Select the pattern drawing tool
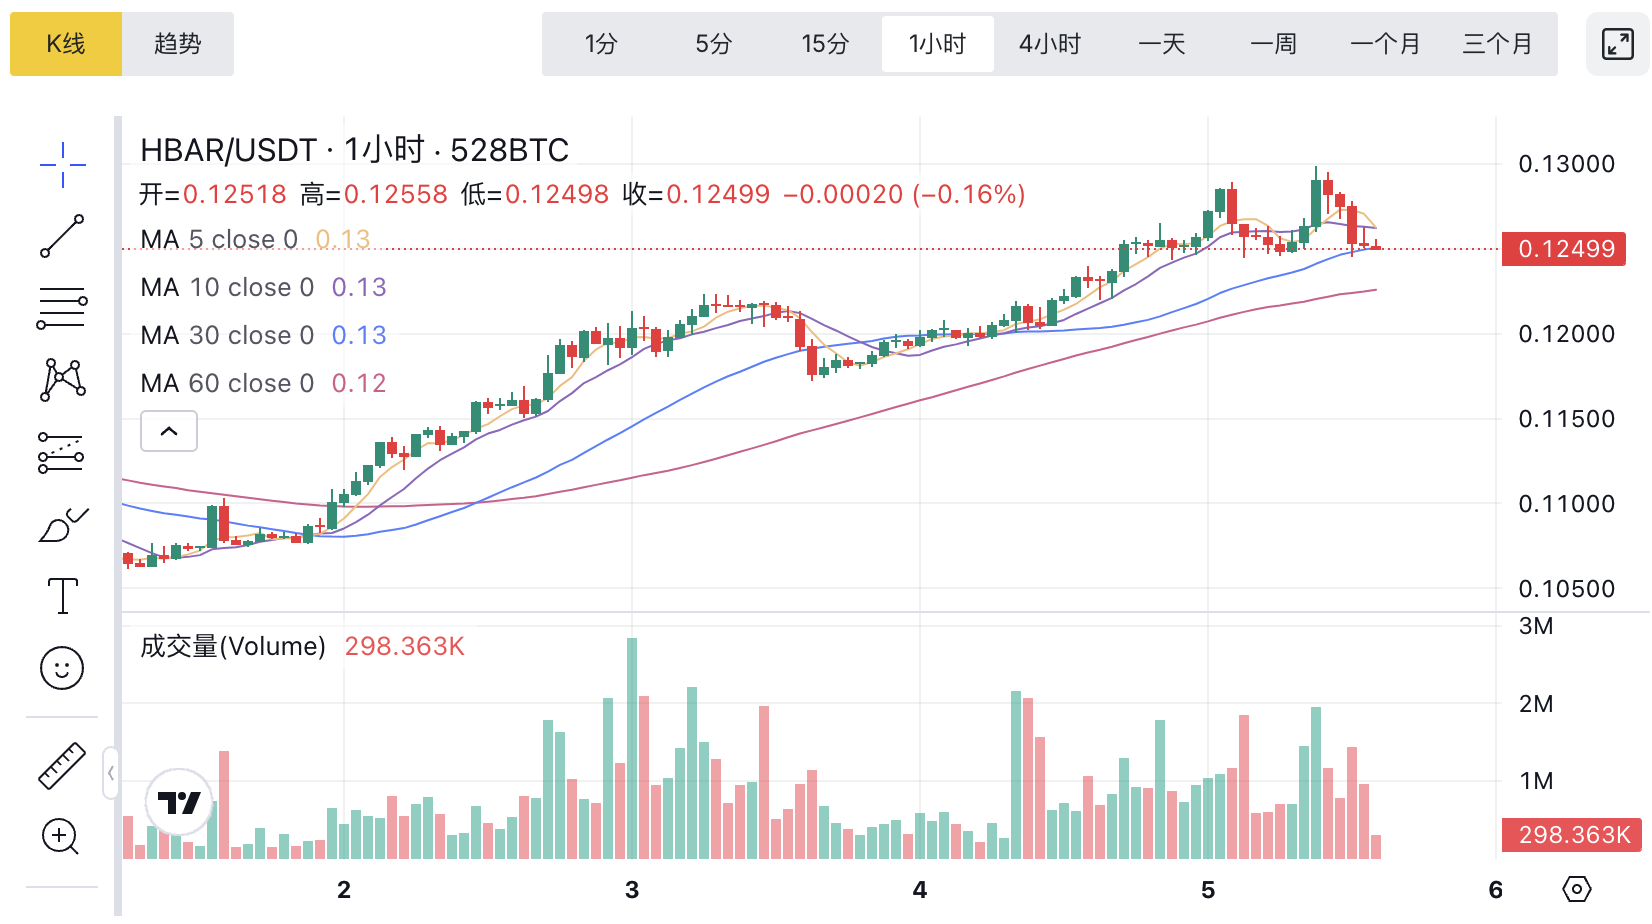The width and height of the screenshot is (1652, 924). [x=62, y=380]
